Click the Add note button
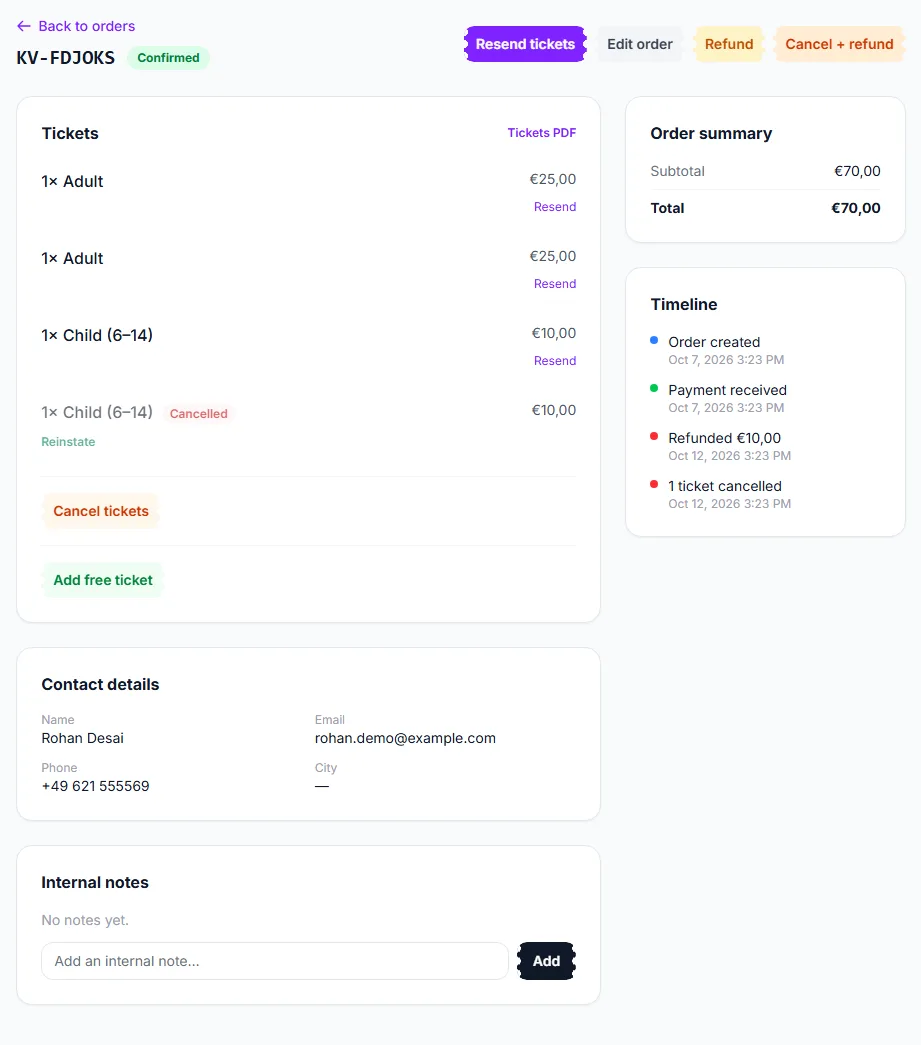921x1045 pixels. pos(546,961)
